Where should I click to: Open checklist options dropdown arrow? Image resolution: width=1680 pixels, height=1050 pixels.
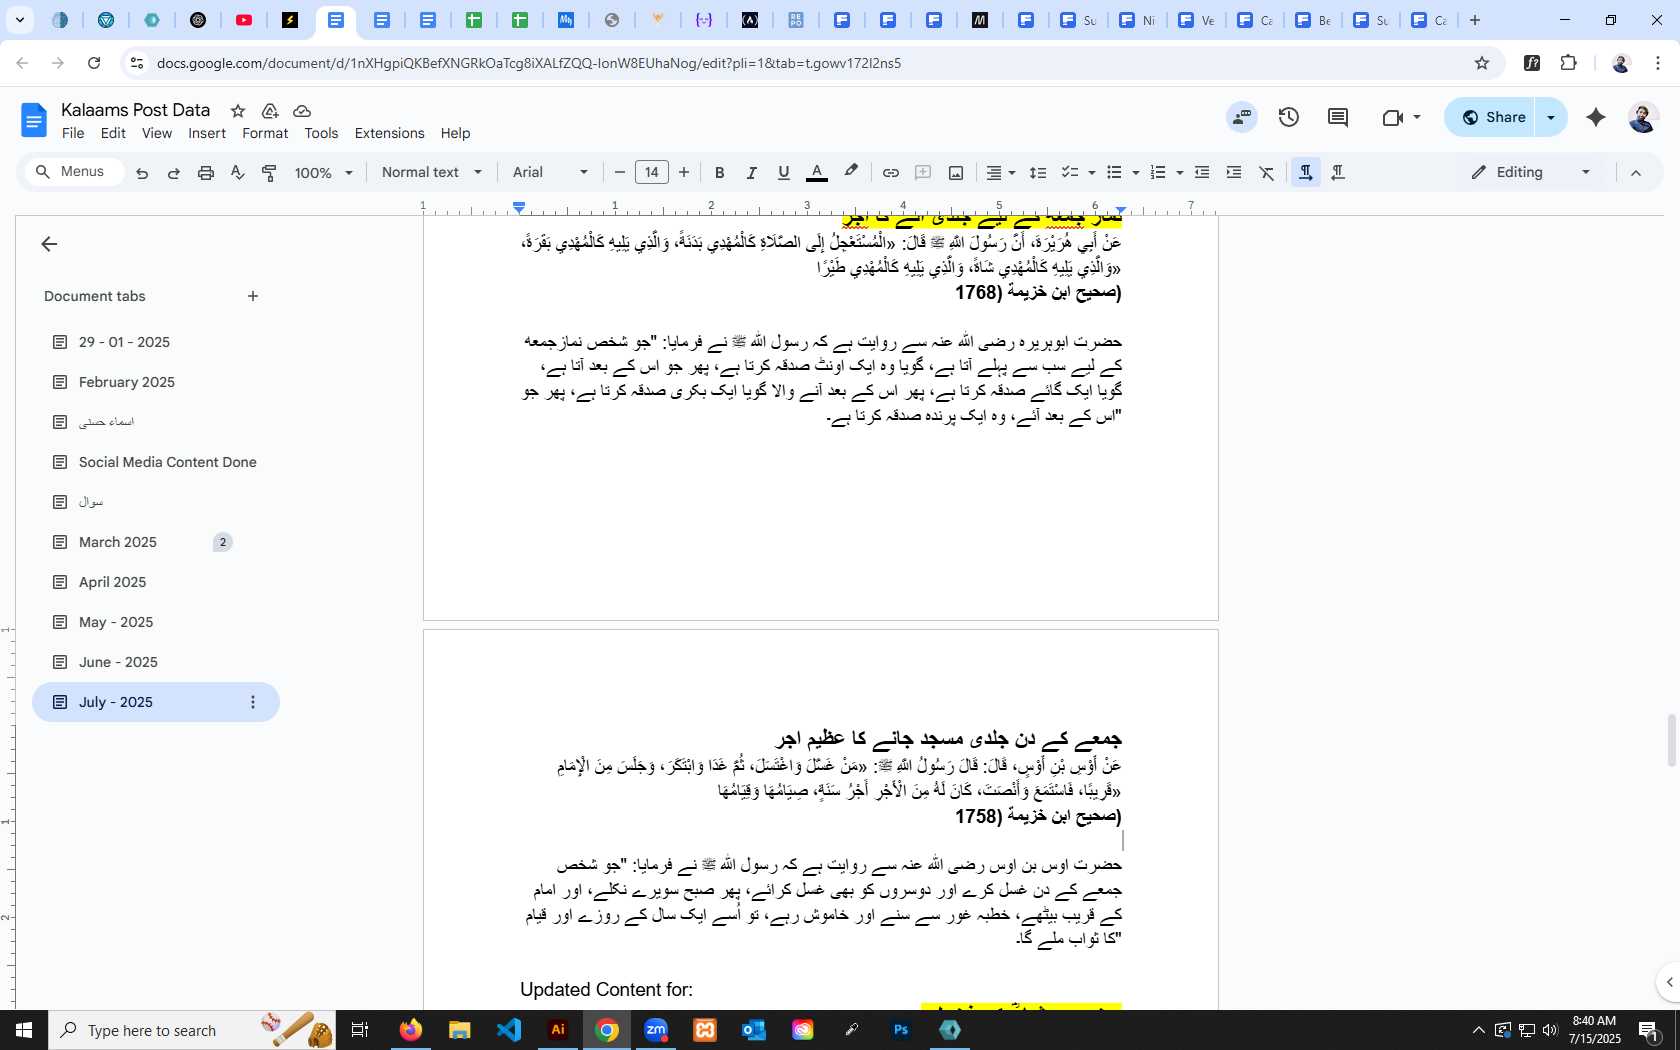[1092, 173]
